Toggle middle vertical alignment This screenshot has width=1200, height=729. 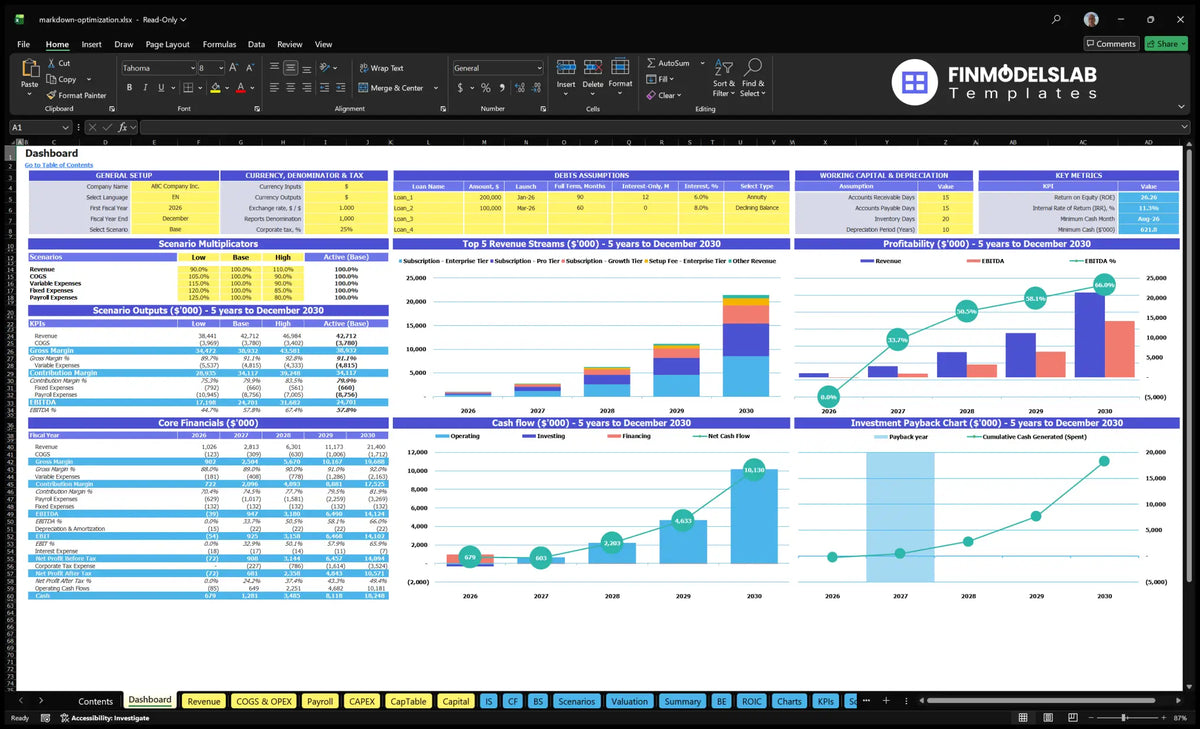[291, 68]
